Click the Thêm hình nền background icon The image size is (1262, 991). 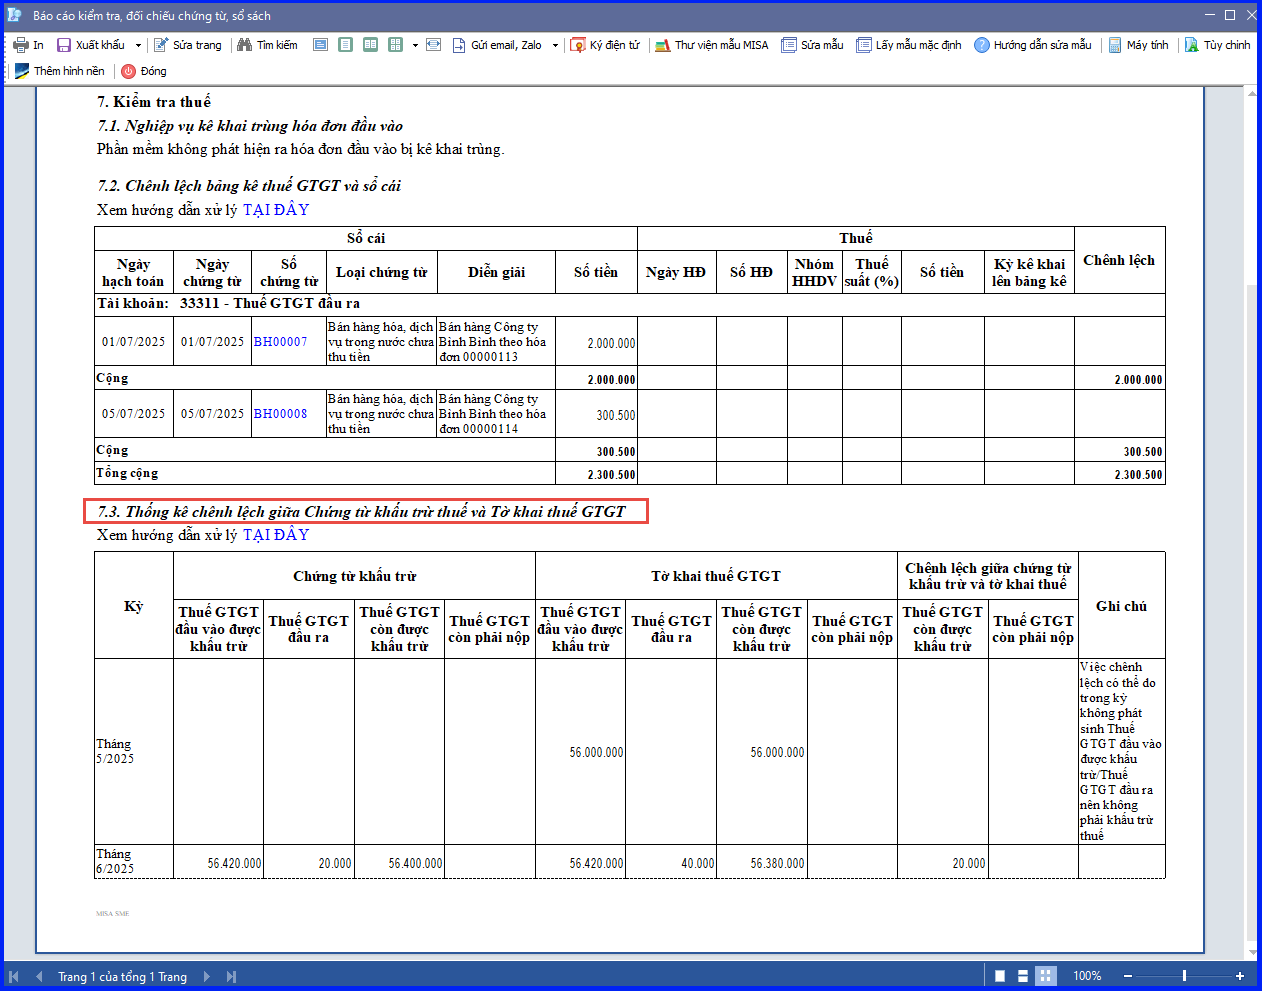click(x=22, y=71)
